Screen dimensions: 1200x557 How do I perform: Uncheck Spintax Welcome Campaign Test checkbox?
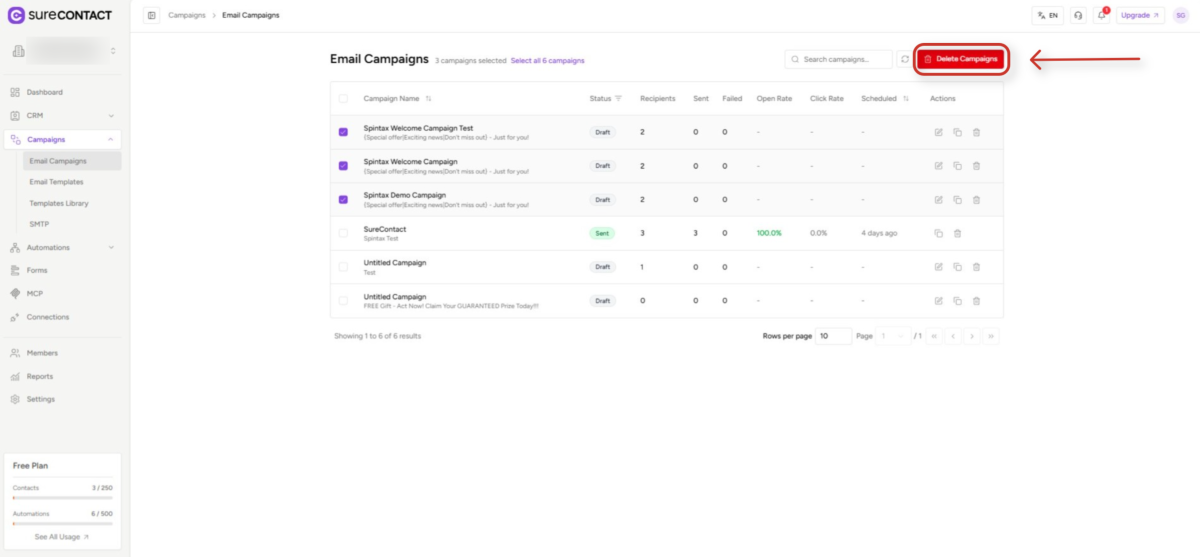pos(343,132)
